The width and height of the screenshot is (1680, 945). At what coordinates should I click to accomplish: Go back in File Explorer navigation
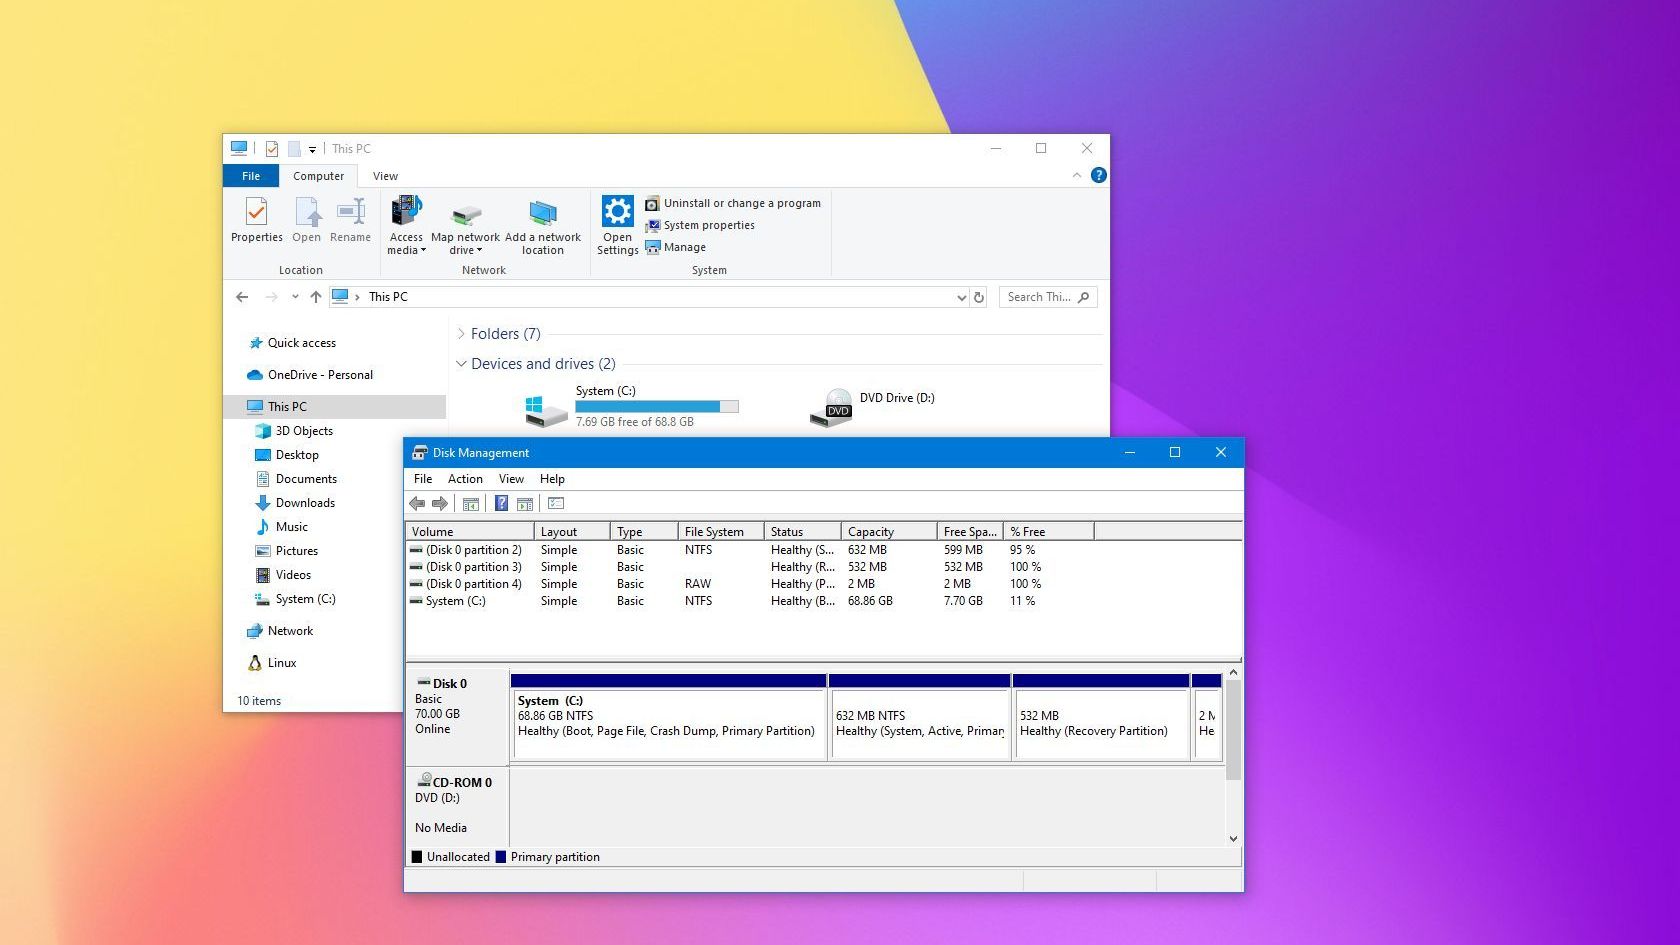point(242,297)
